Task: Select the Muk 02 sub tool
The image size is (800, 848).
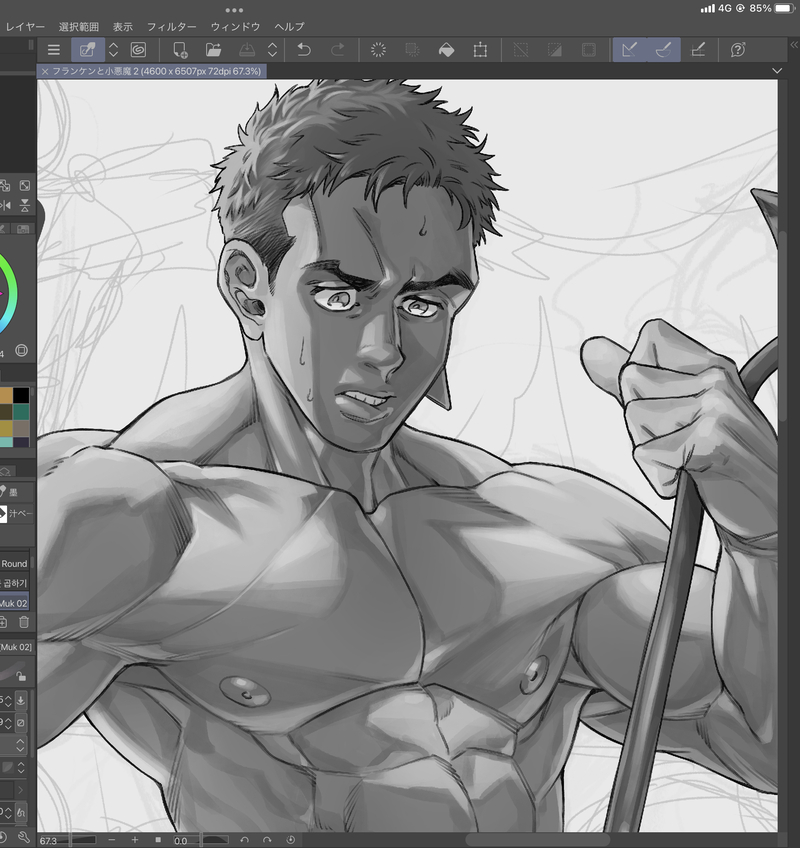Action: point(14,603)
